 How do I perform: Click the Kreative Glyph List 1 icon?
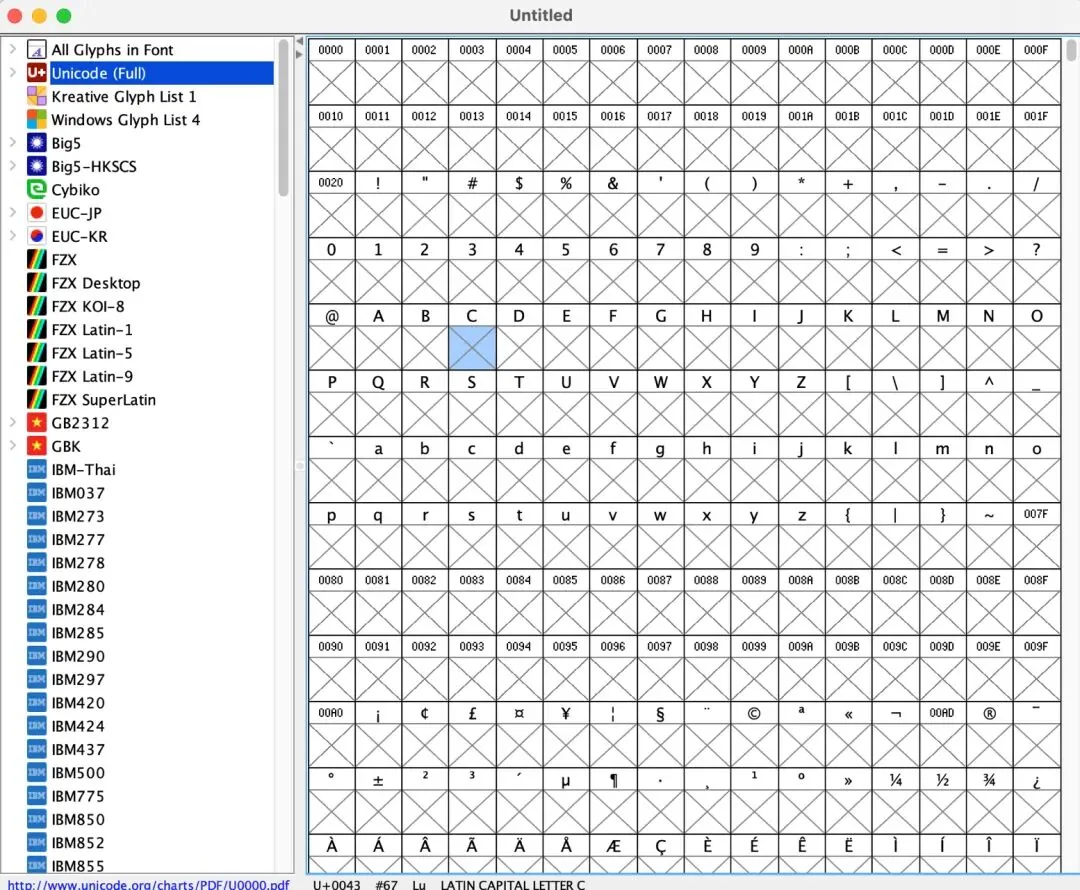pyautogui.click(x=37, y=96)
